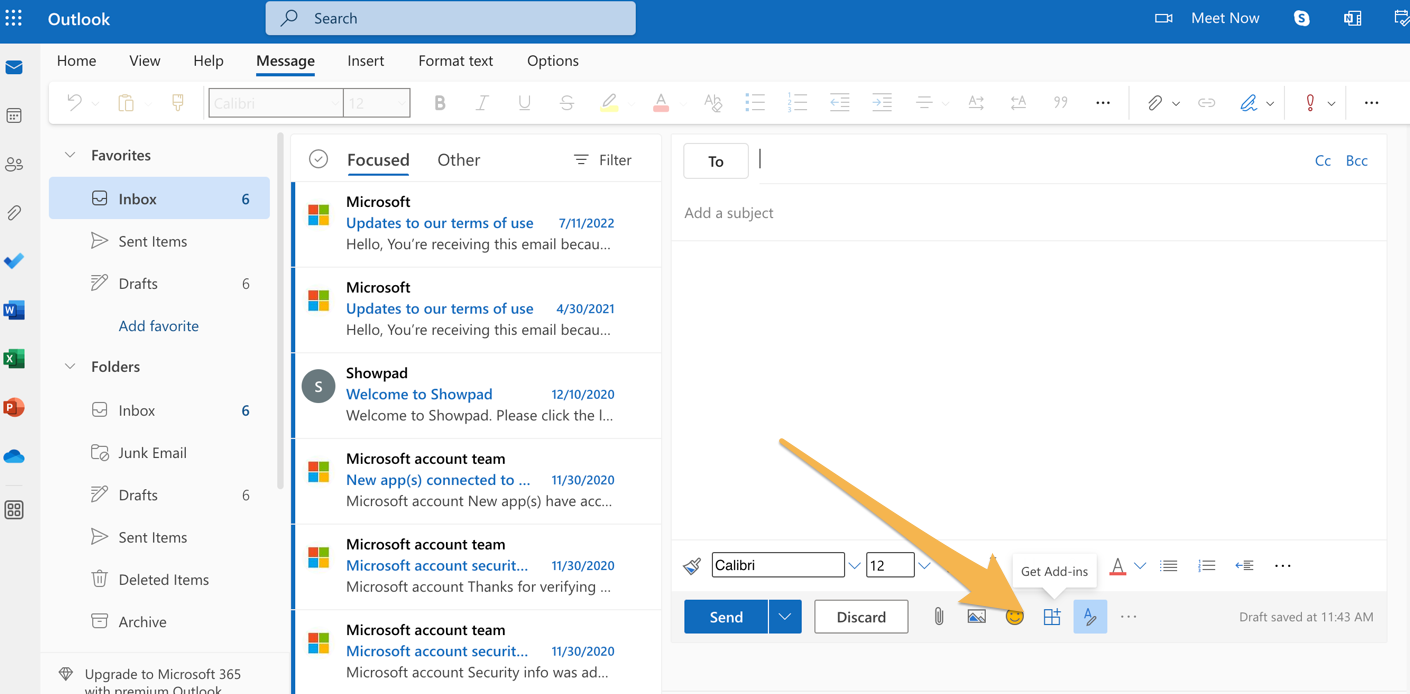This screenshot has height=694, width=1410.
Task: Open the Send options dropdown arrow
Action: (x=785, y=617)
